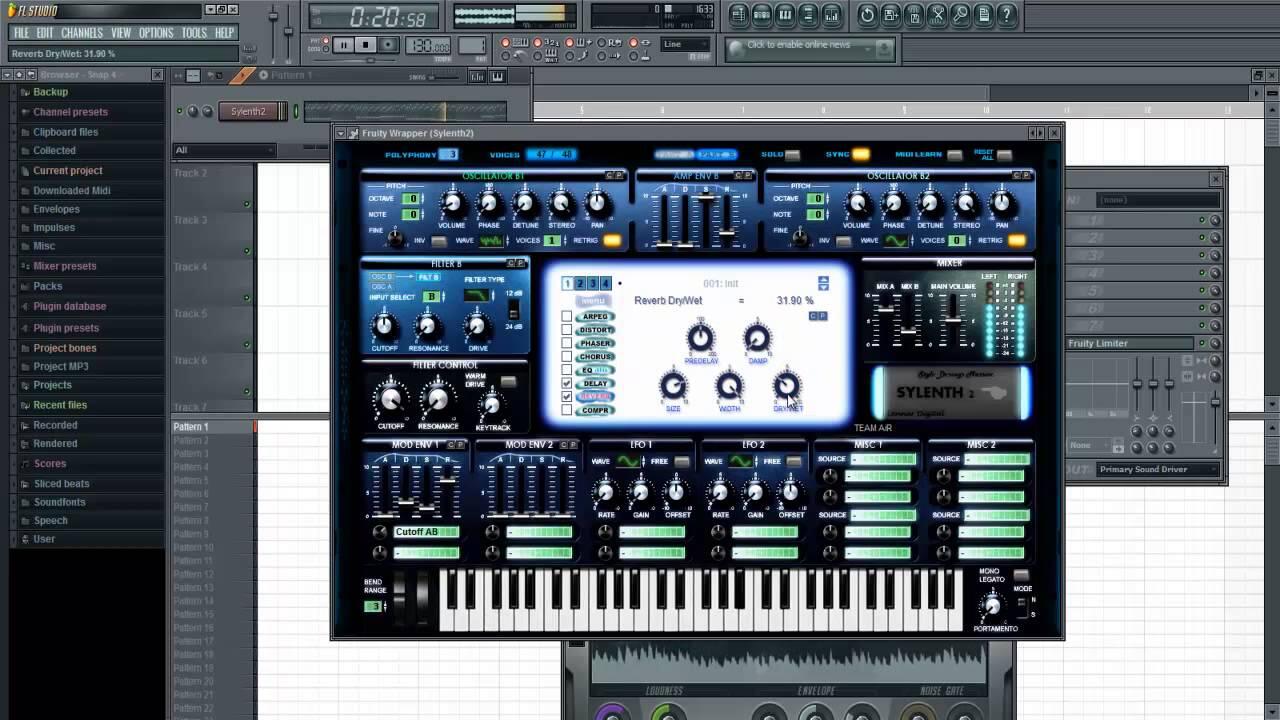This screenshot has height=720, width=1280.
Task: Open the VIEW menu
Action: (121, 33)
